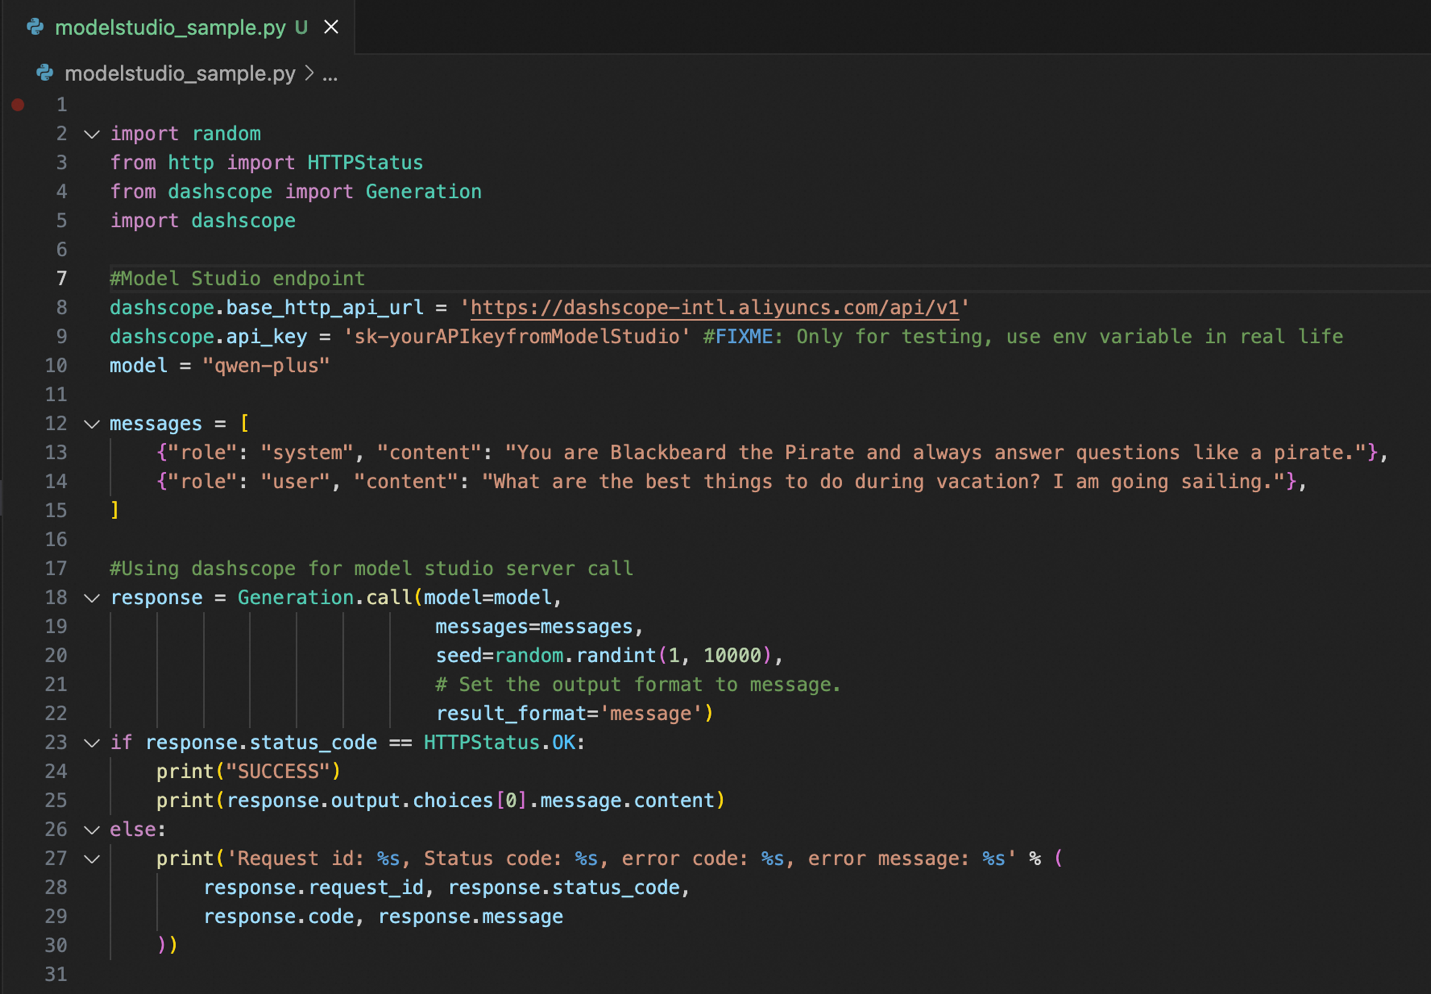
Task: Click the 'Request id: %s' format string
Action: 621,858
